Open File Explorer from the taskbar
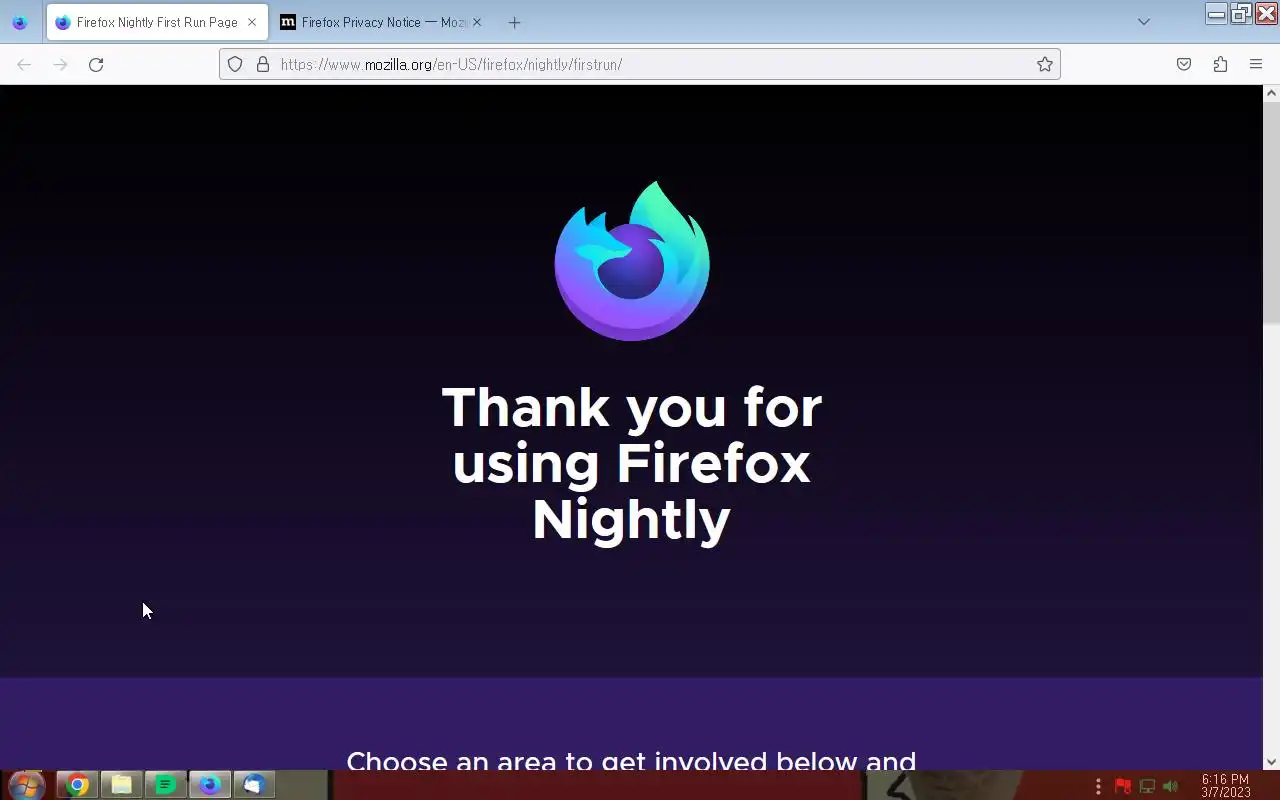 point(121,785)
